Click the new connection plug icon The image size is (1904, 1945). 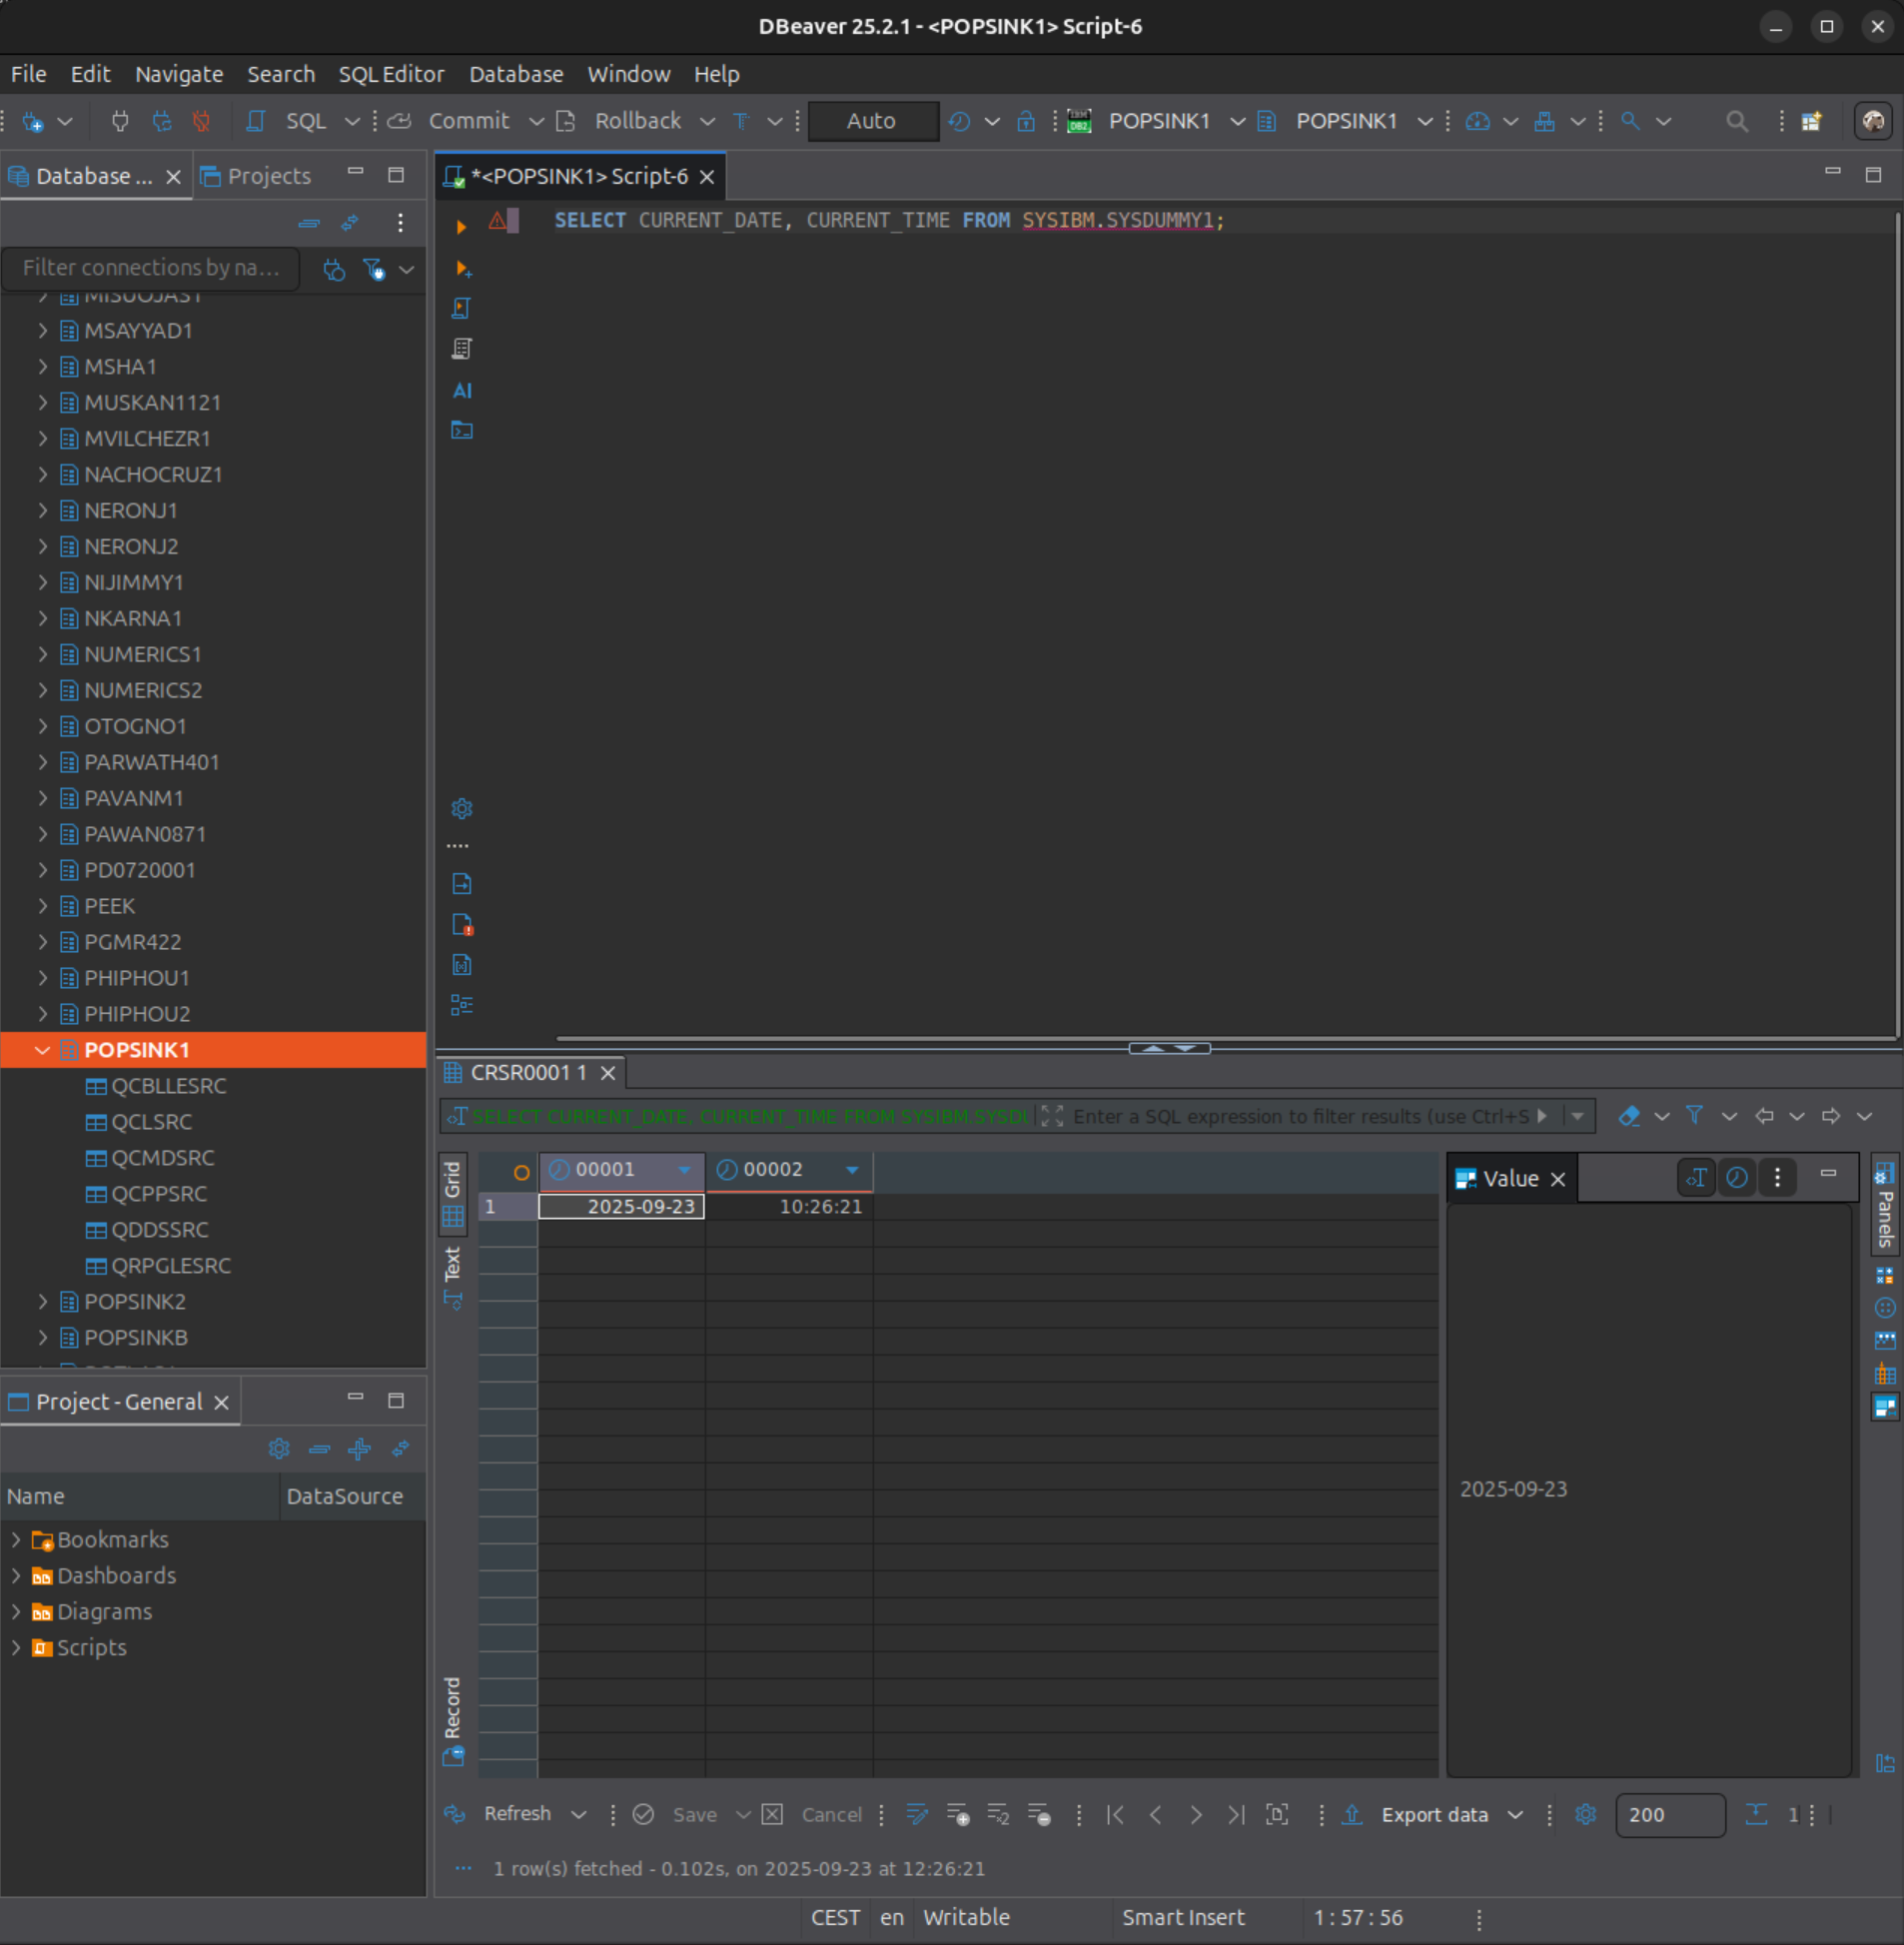point(33,121)
